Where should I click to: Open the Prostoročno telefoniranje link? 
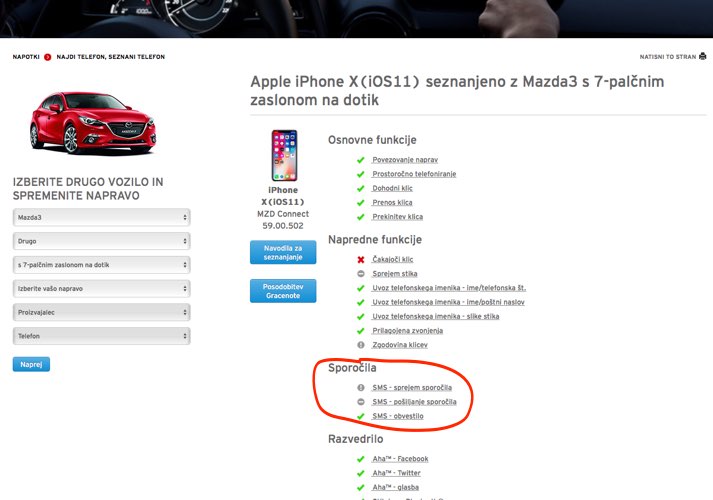(414, 174)
